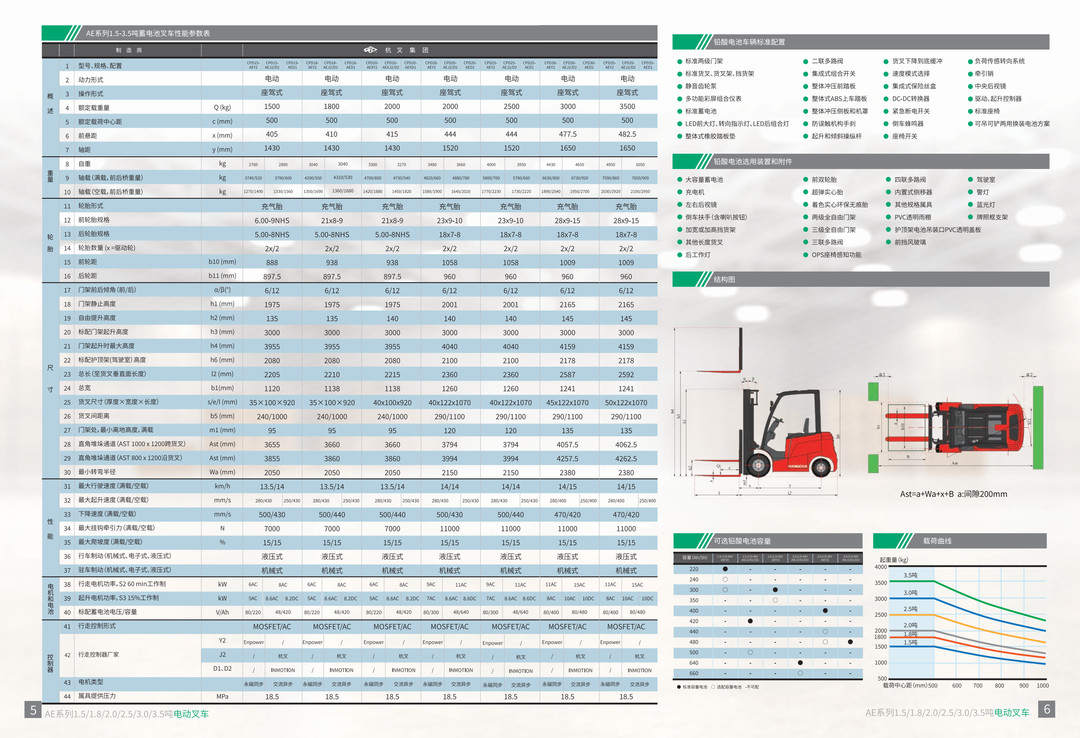Click the 'Wa (mm)' unit cell
The image size is (1080, 738).
222,472
